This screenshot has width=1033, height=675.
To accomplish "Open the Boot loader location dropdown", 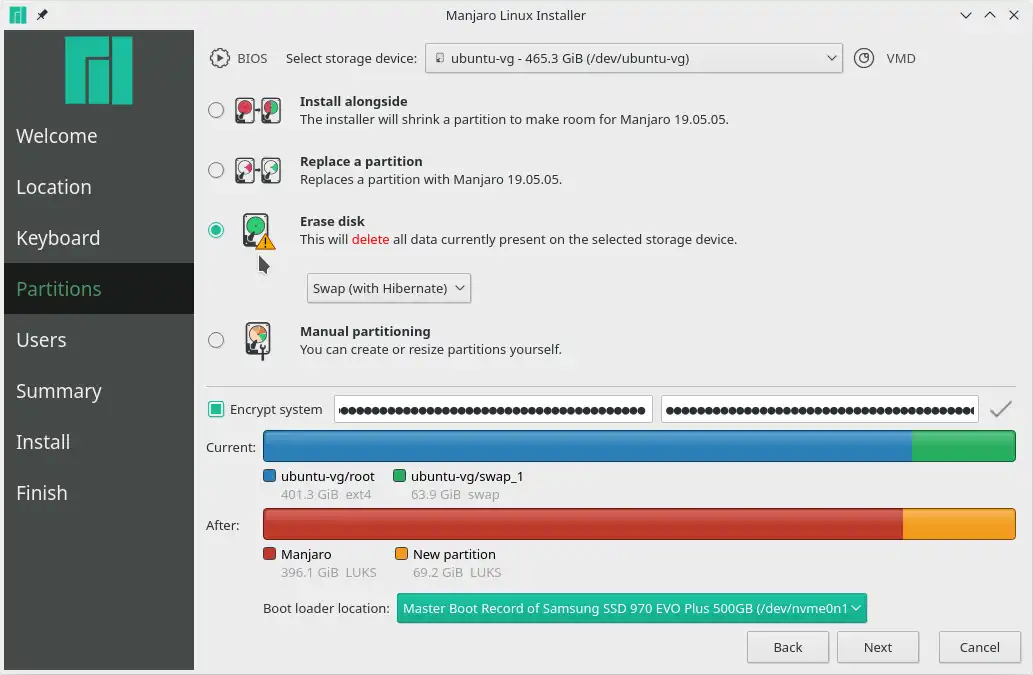I will [632, 608].
